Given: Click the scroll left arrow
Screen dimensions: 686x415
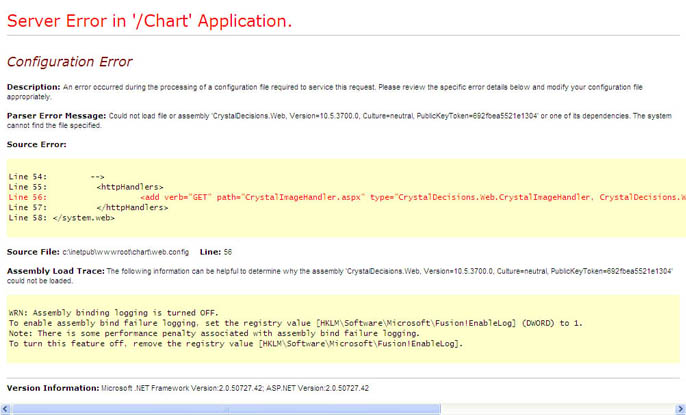Looking at the screenshot, I should (5, 409).
